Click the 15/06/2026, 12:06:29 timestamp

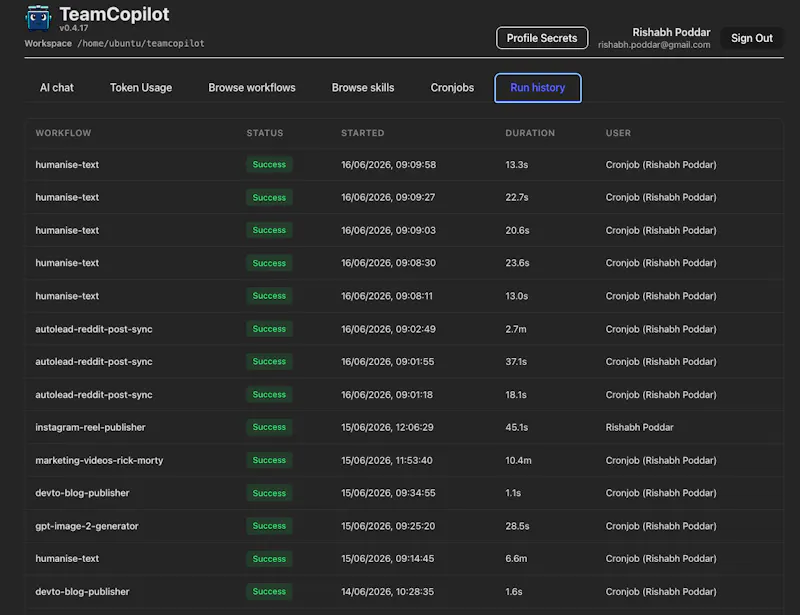click(387, 428)
